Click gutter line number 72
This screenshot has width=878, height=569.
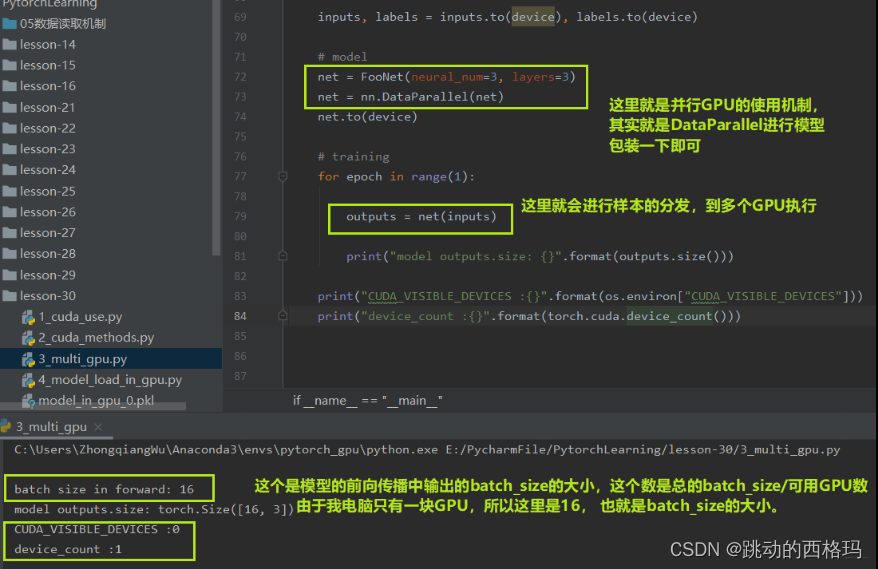[x=240, y=77]
